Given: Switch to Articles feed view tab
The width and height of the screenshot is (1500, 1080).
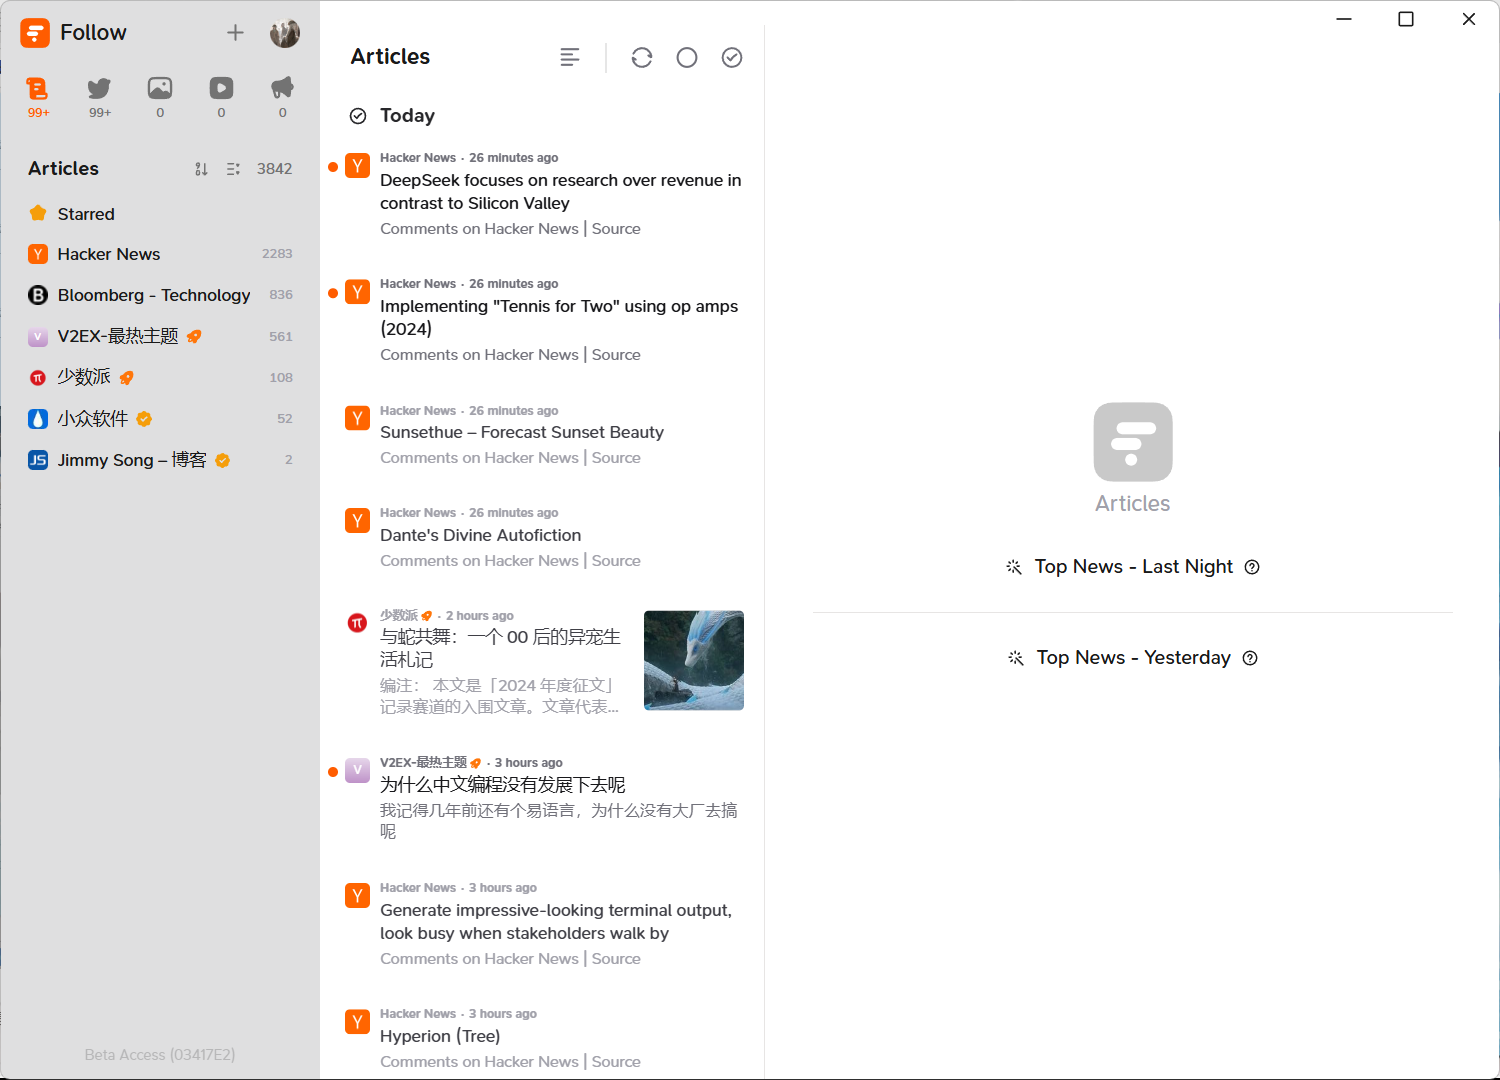Looking at the screenshot, I should point(38,97).
